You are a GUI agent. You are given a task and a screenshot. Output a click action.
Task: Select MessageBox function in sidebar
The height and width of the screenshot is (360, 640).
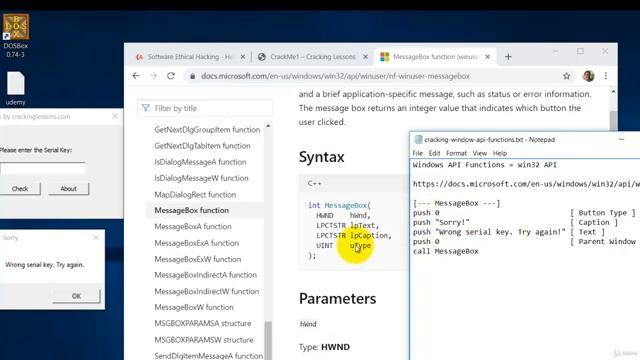(191, 211)
